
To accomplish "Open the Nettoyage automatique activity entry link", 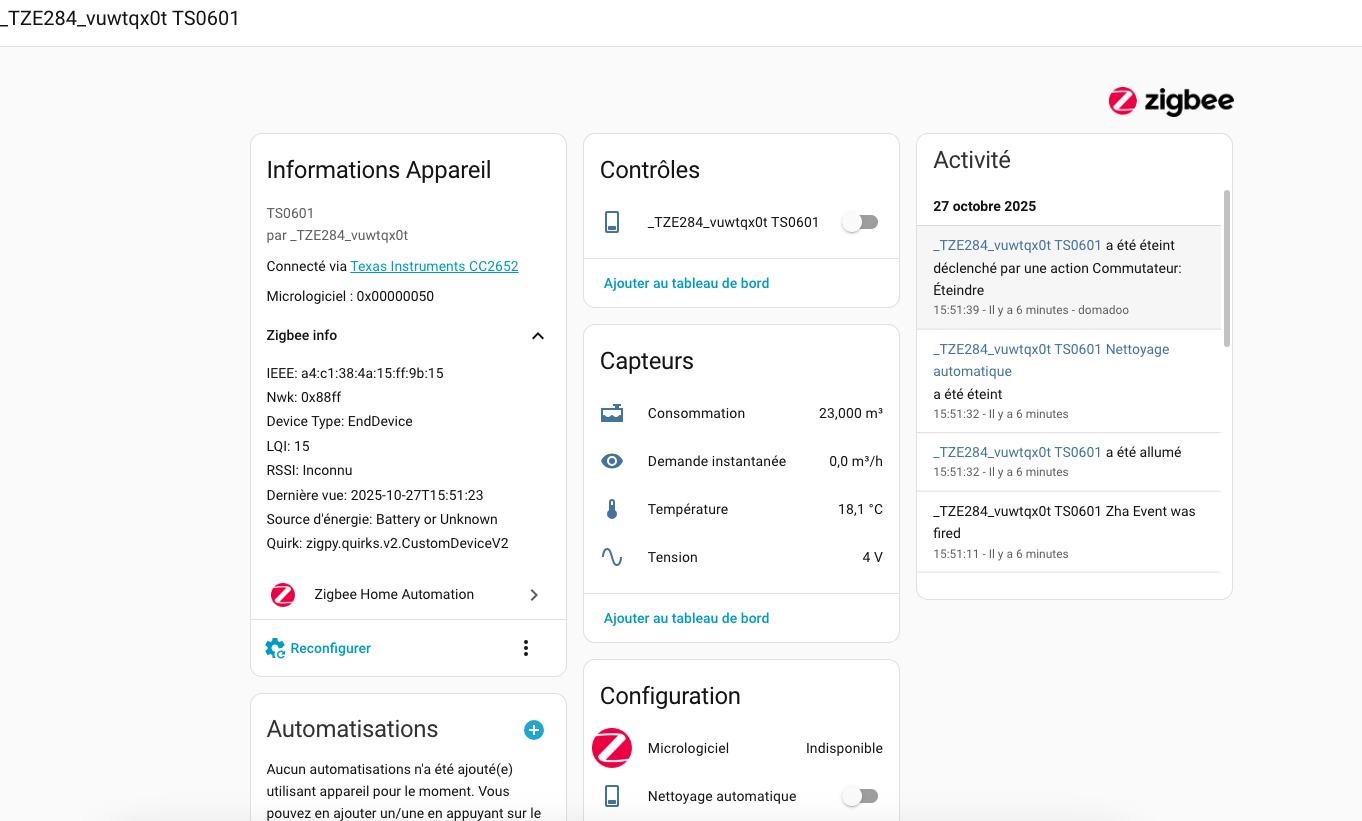I will click(x=1050, y=359).
